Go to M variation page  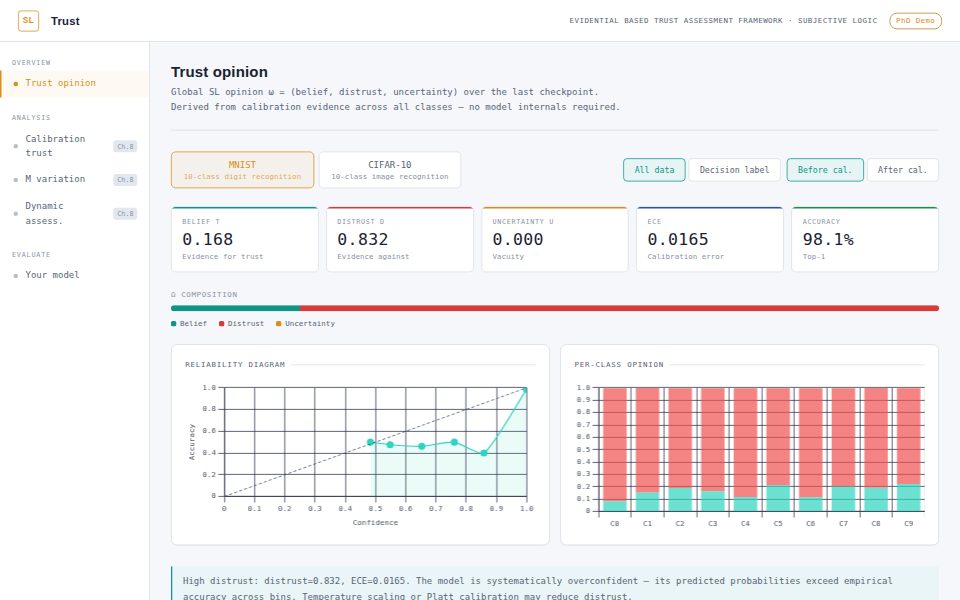pyautogui.click(x=74, y=179)
